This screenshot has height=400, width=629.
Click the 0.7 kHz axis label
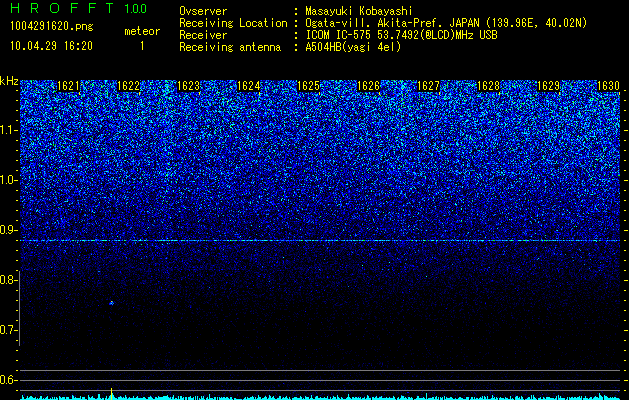pos(7,330)
